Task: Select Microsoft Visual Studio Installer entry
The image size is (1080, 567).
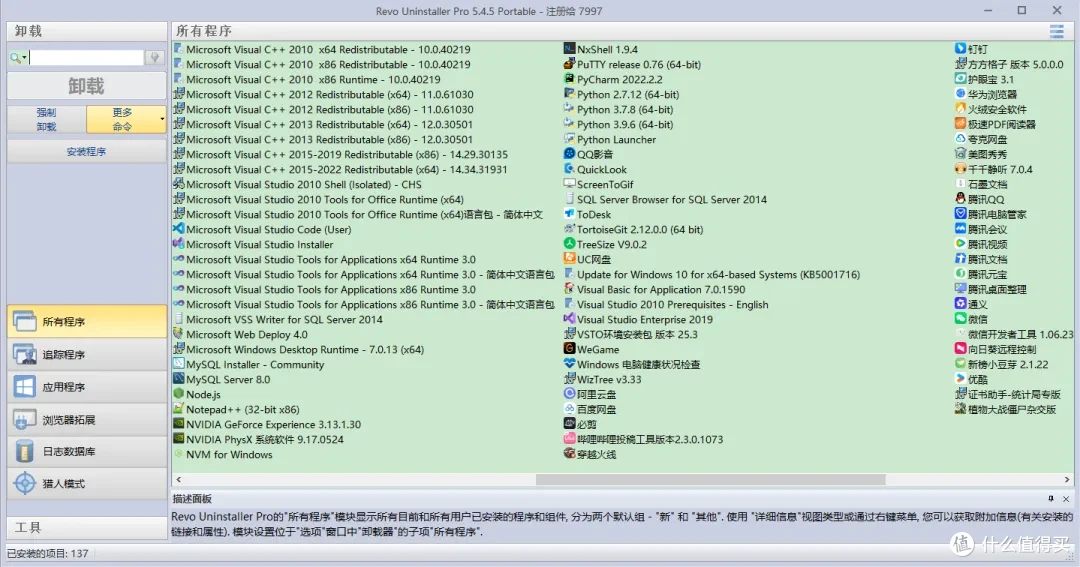Action: tap(253, 244)
